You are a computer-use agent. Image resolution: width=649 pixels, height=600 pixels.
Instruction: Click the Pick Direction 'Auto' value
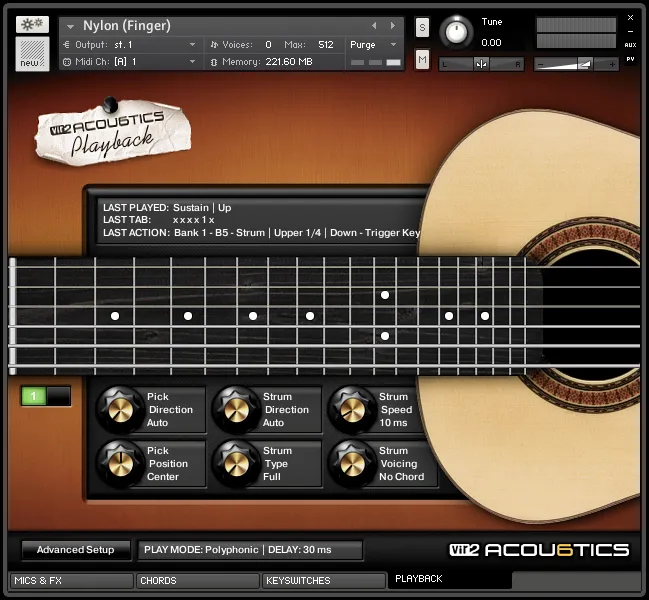(157, 423)
